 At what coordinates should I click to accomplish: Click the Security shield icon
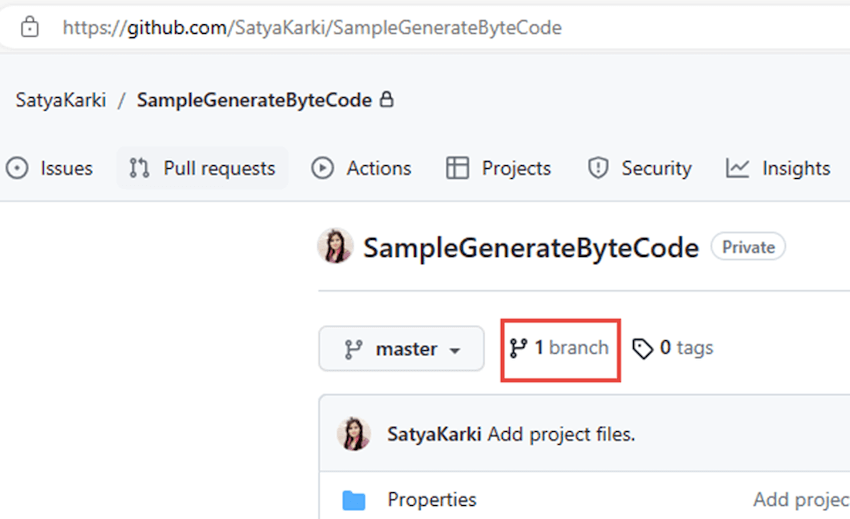[598, 168]
